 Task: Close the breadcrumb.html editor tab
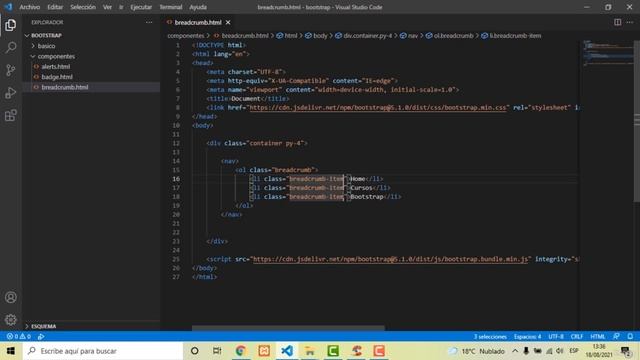point(228,22)
